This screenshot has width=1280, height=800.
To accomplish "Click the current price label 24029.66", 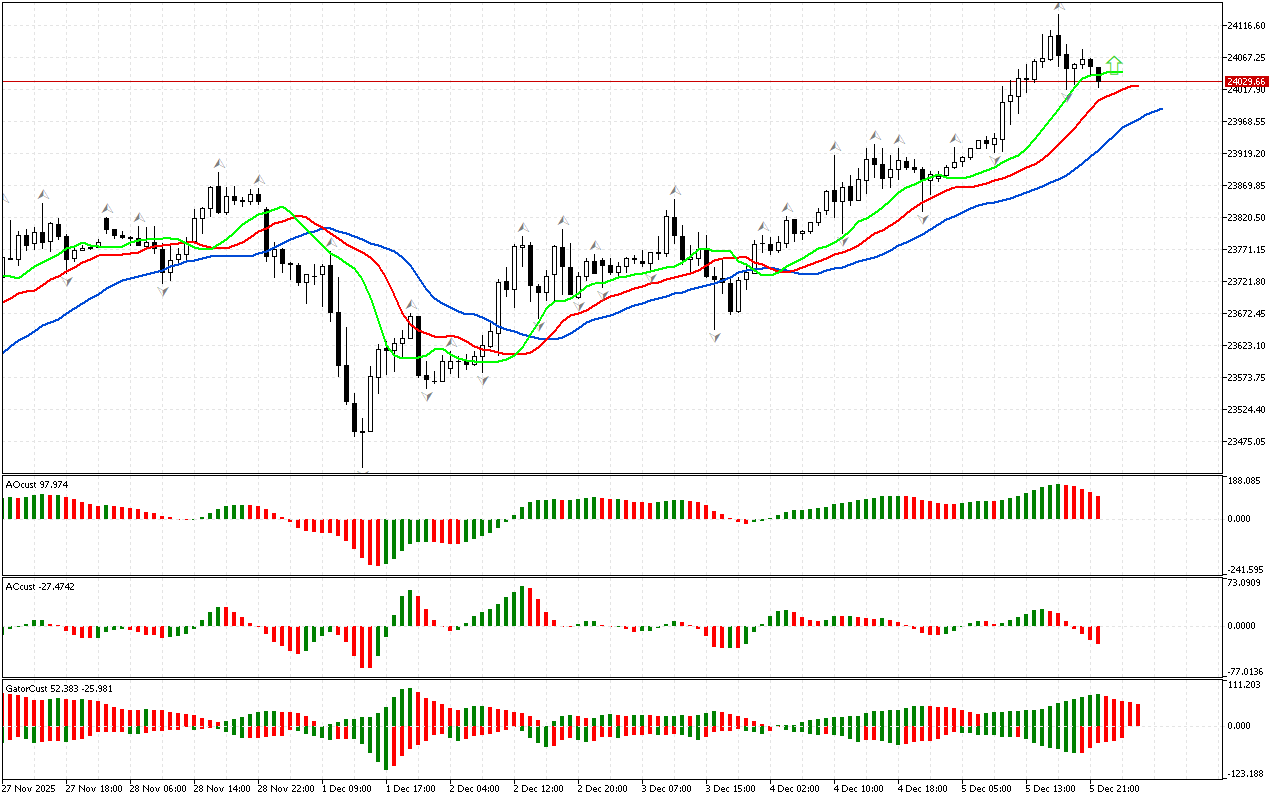I will coord(1246,81).
